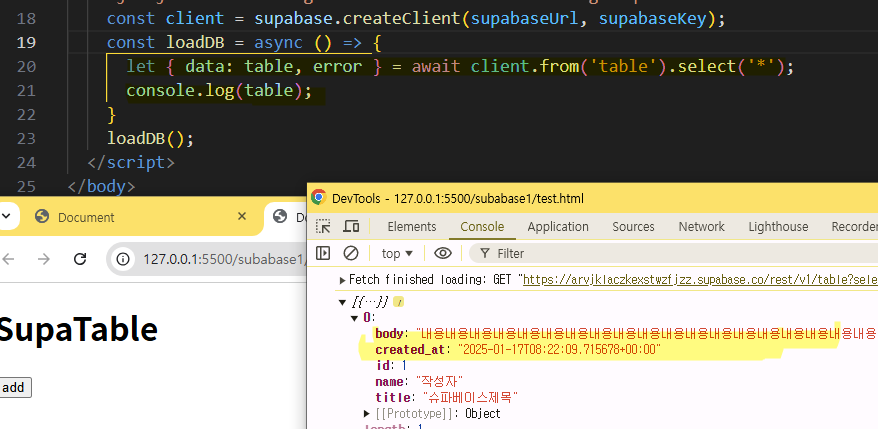Click the inspect element picker icon
This screenshot has height=429, width=878.
click(x=324, y=227)
